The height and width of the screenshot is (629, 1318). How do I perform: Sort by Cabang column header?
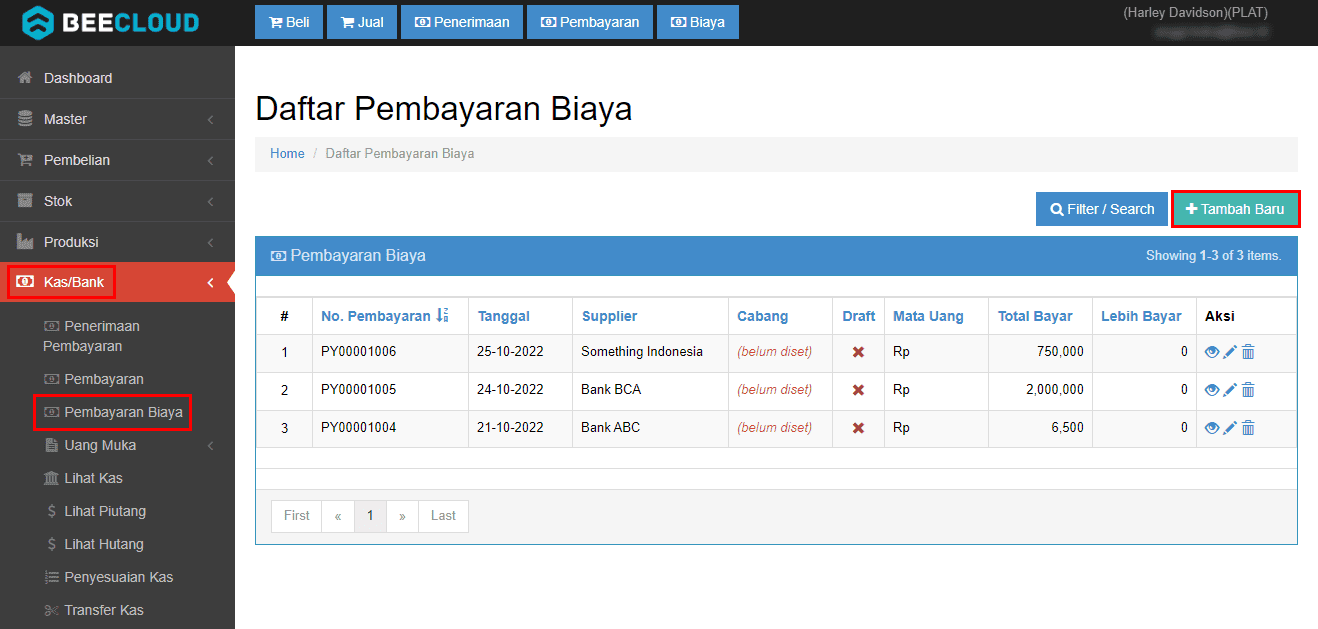tap(763, 316)
